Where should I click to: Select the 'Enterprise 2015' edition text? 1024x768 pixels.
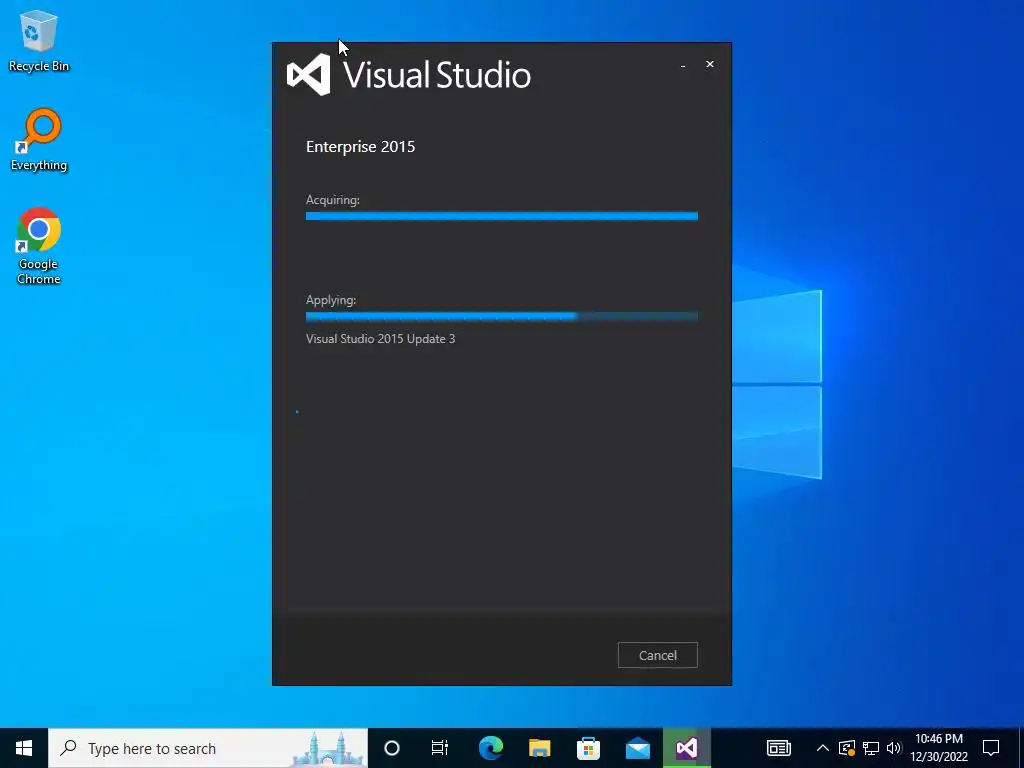[x=360, y=146]
